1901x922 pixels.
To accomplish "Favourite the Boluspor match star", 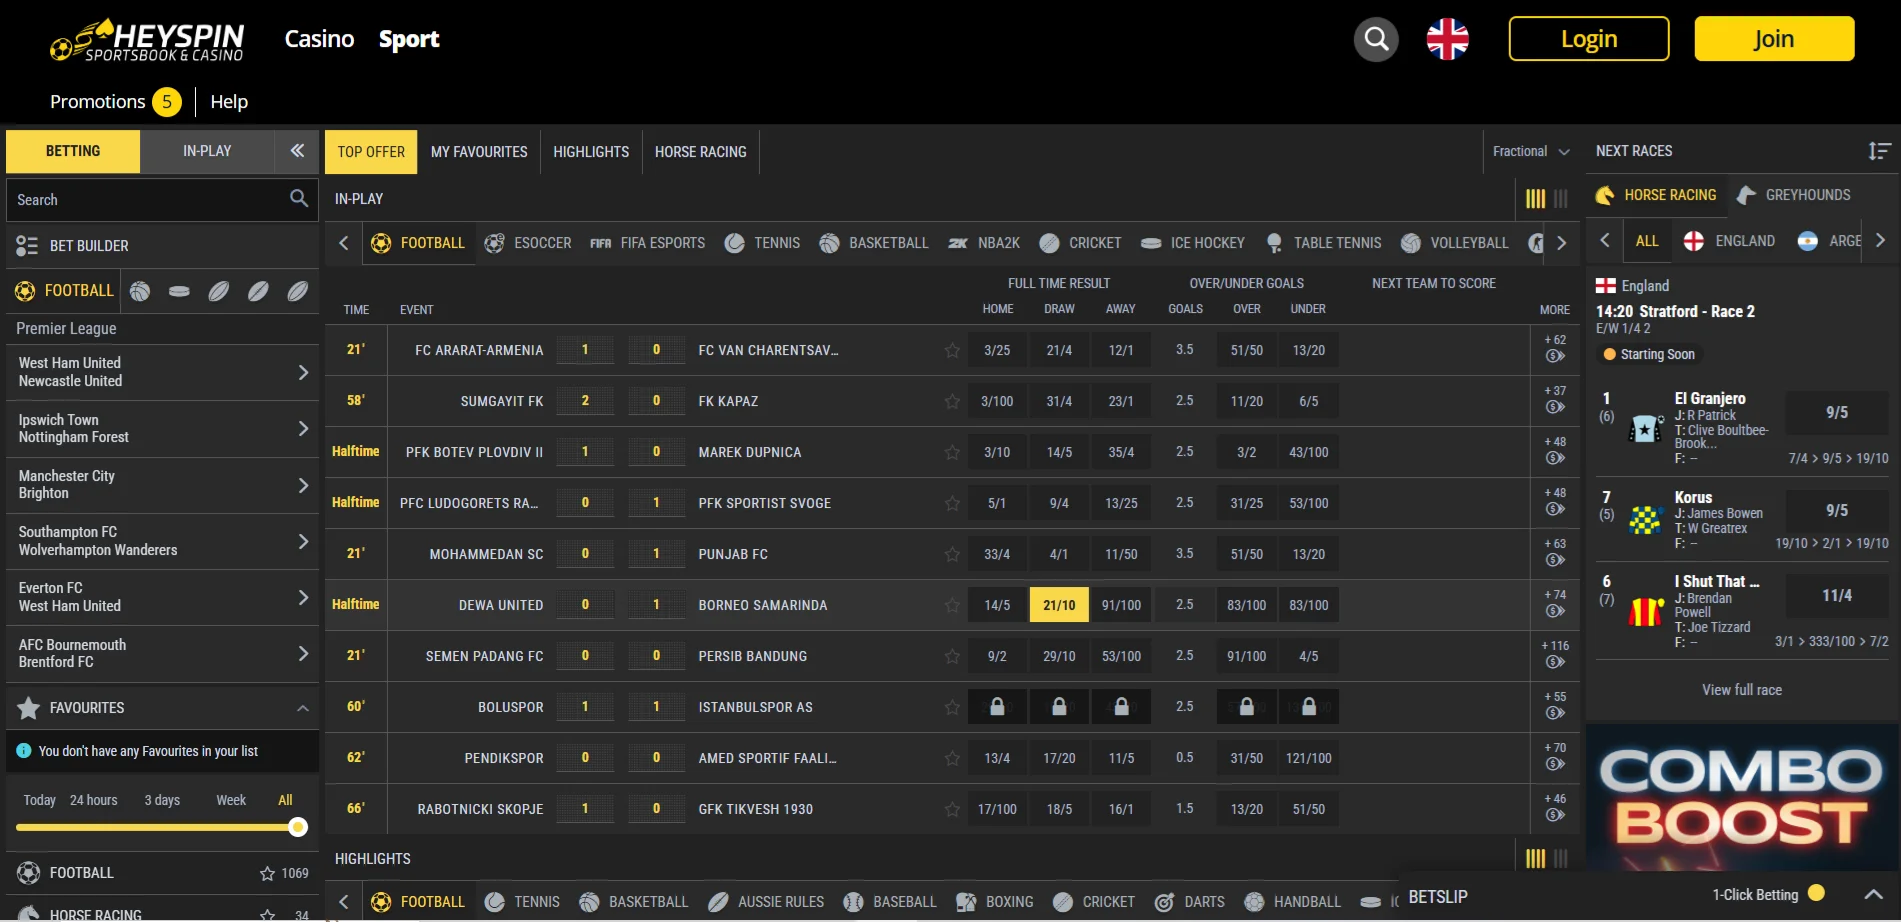I will [952, 707].
